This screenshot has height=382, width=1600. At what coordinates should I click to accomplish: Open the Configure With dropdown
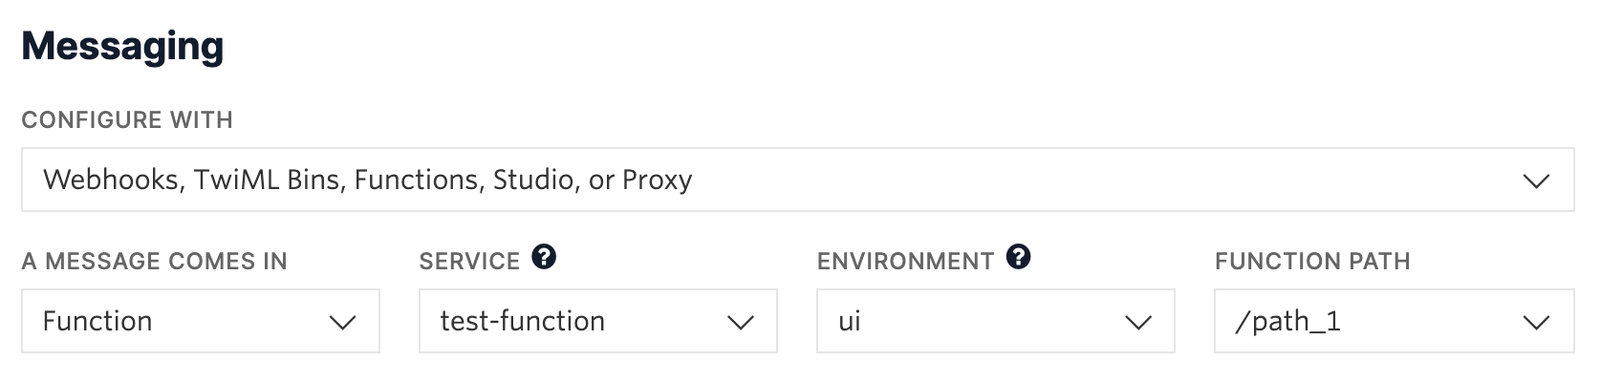(798, 180)
